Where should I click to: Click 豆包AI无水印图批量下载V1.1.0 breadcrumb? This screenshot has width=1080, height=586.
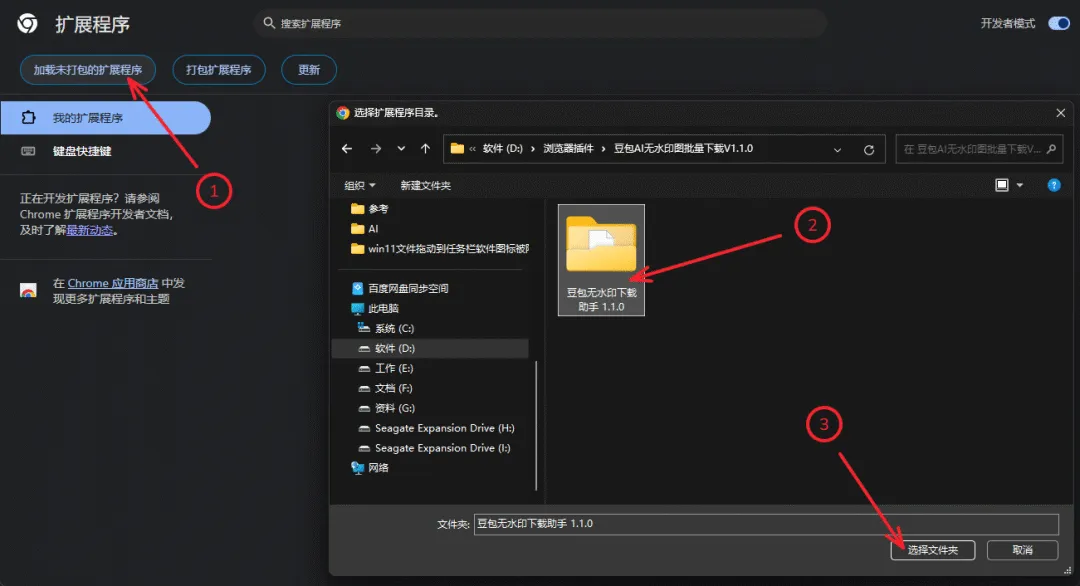(683, 148)
